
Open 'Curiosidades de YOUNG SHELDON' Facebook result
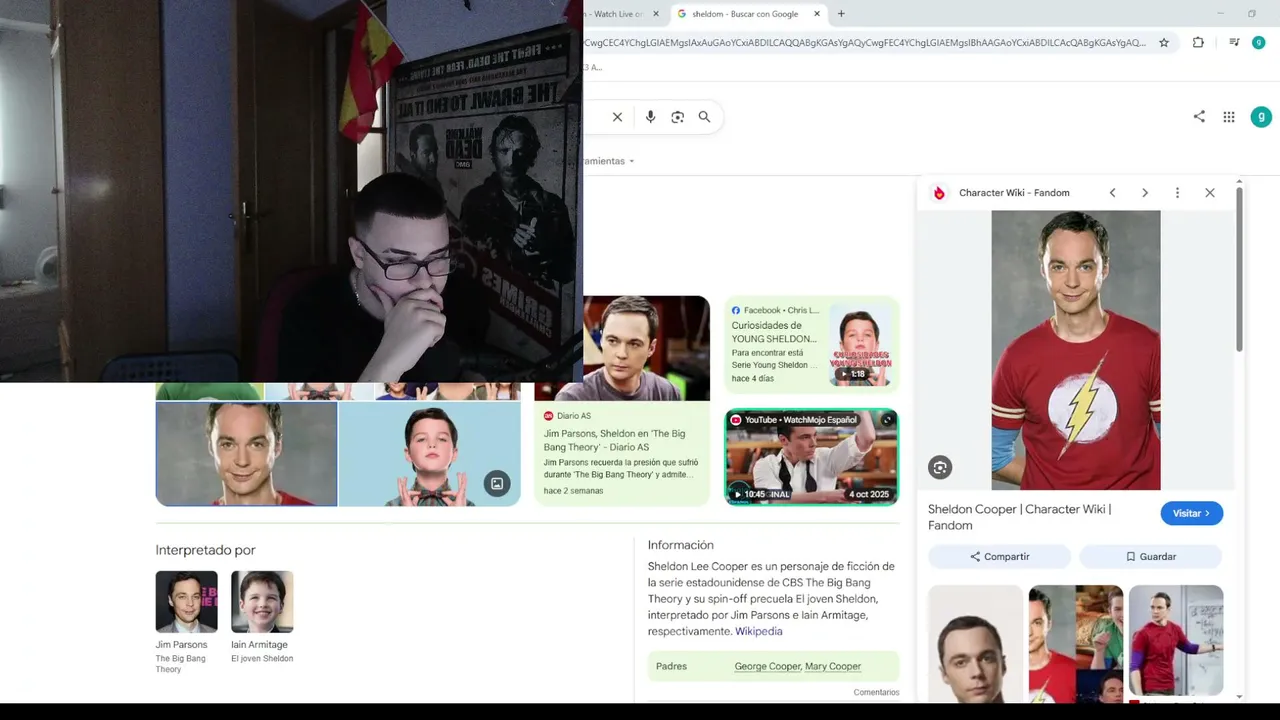coord(774,332)
